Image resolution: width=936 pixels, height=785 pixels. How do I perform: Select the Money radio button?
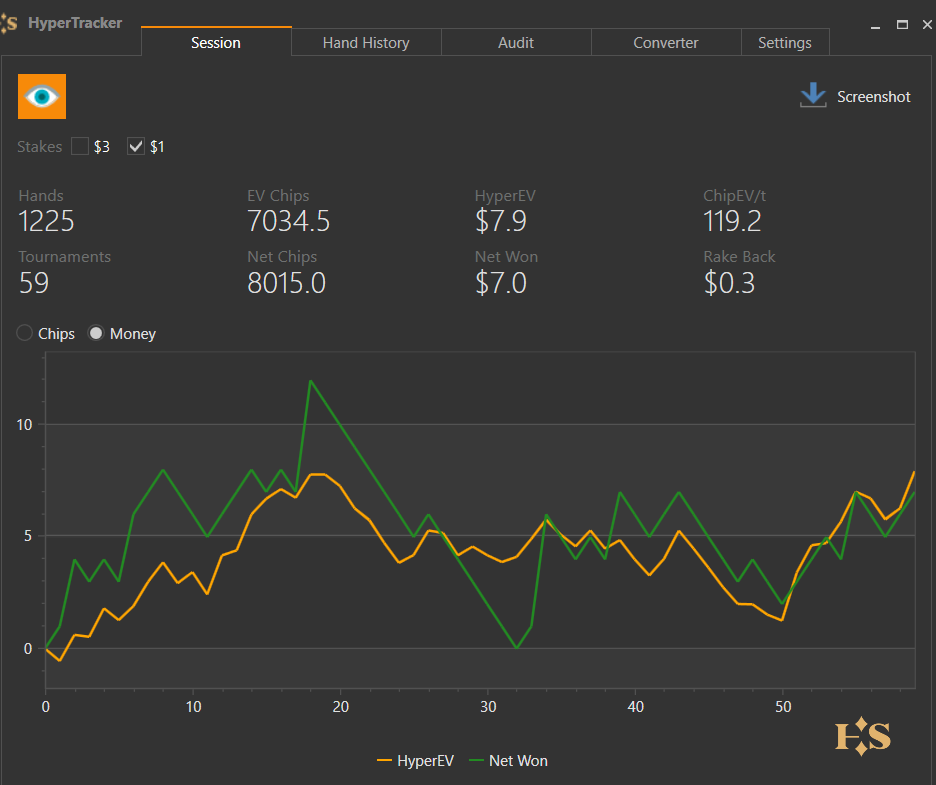(96, 333)
